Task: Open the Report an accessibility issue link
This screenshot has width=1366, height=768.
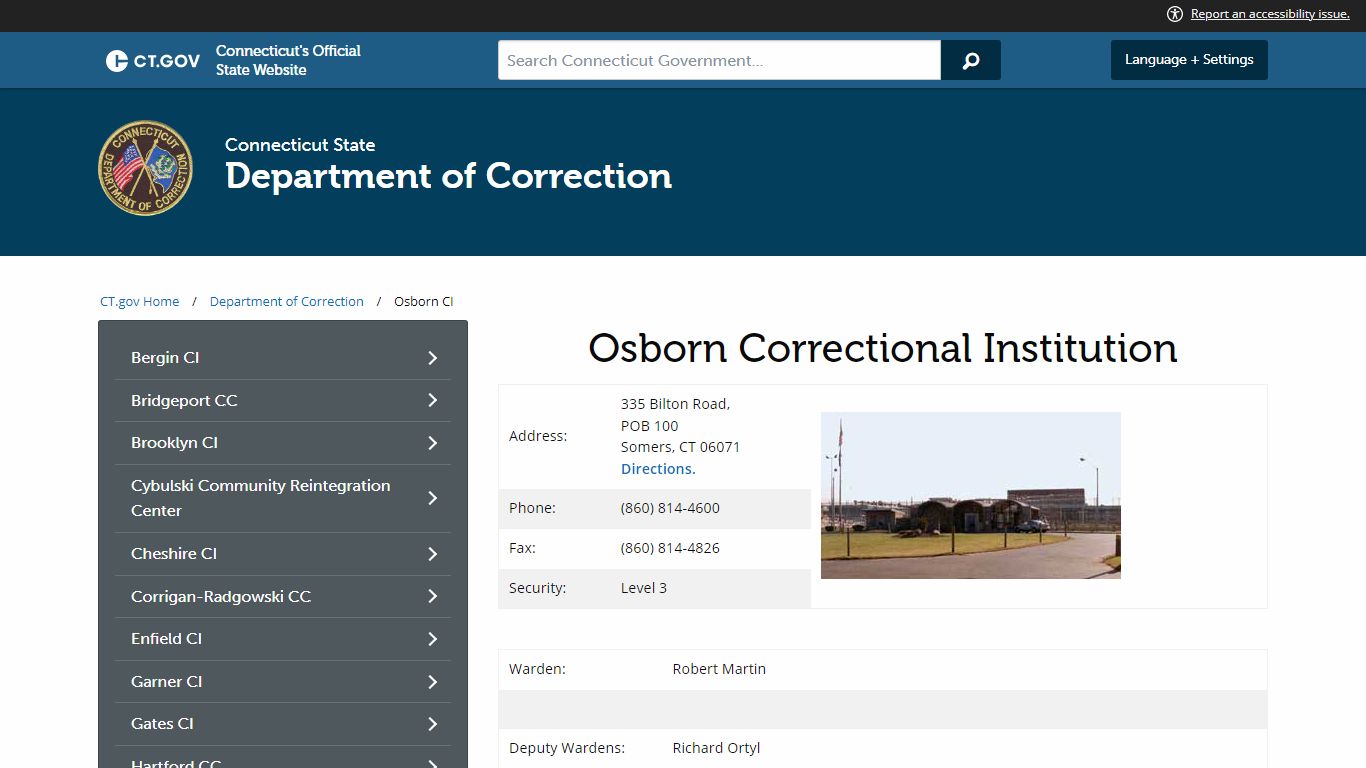Action: (1270, 14)
